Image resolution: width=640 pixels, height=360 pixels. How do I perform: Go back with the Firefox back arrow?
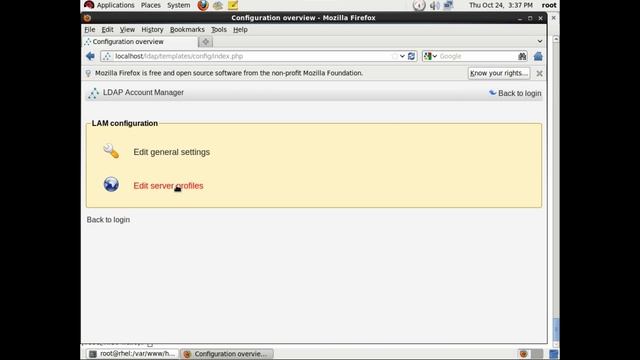tap(91, 56)
